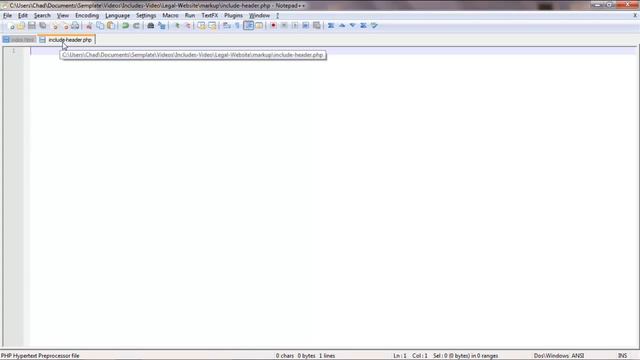Click Run macro multiple times icon
Image resolution: width=640 pixels, height=360 pixels.
click(305, 26)
